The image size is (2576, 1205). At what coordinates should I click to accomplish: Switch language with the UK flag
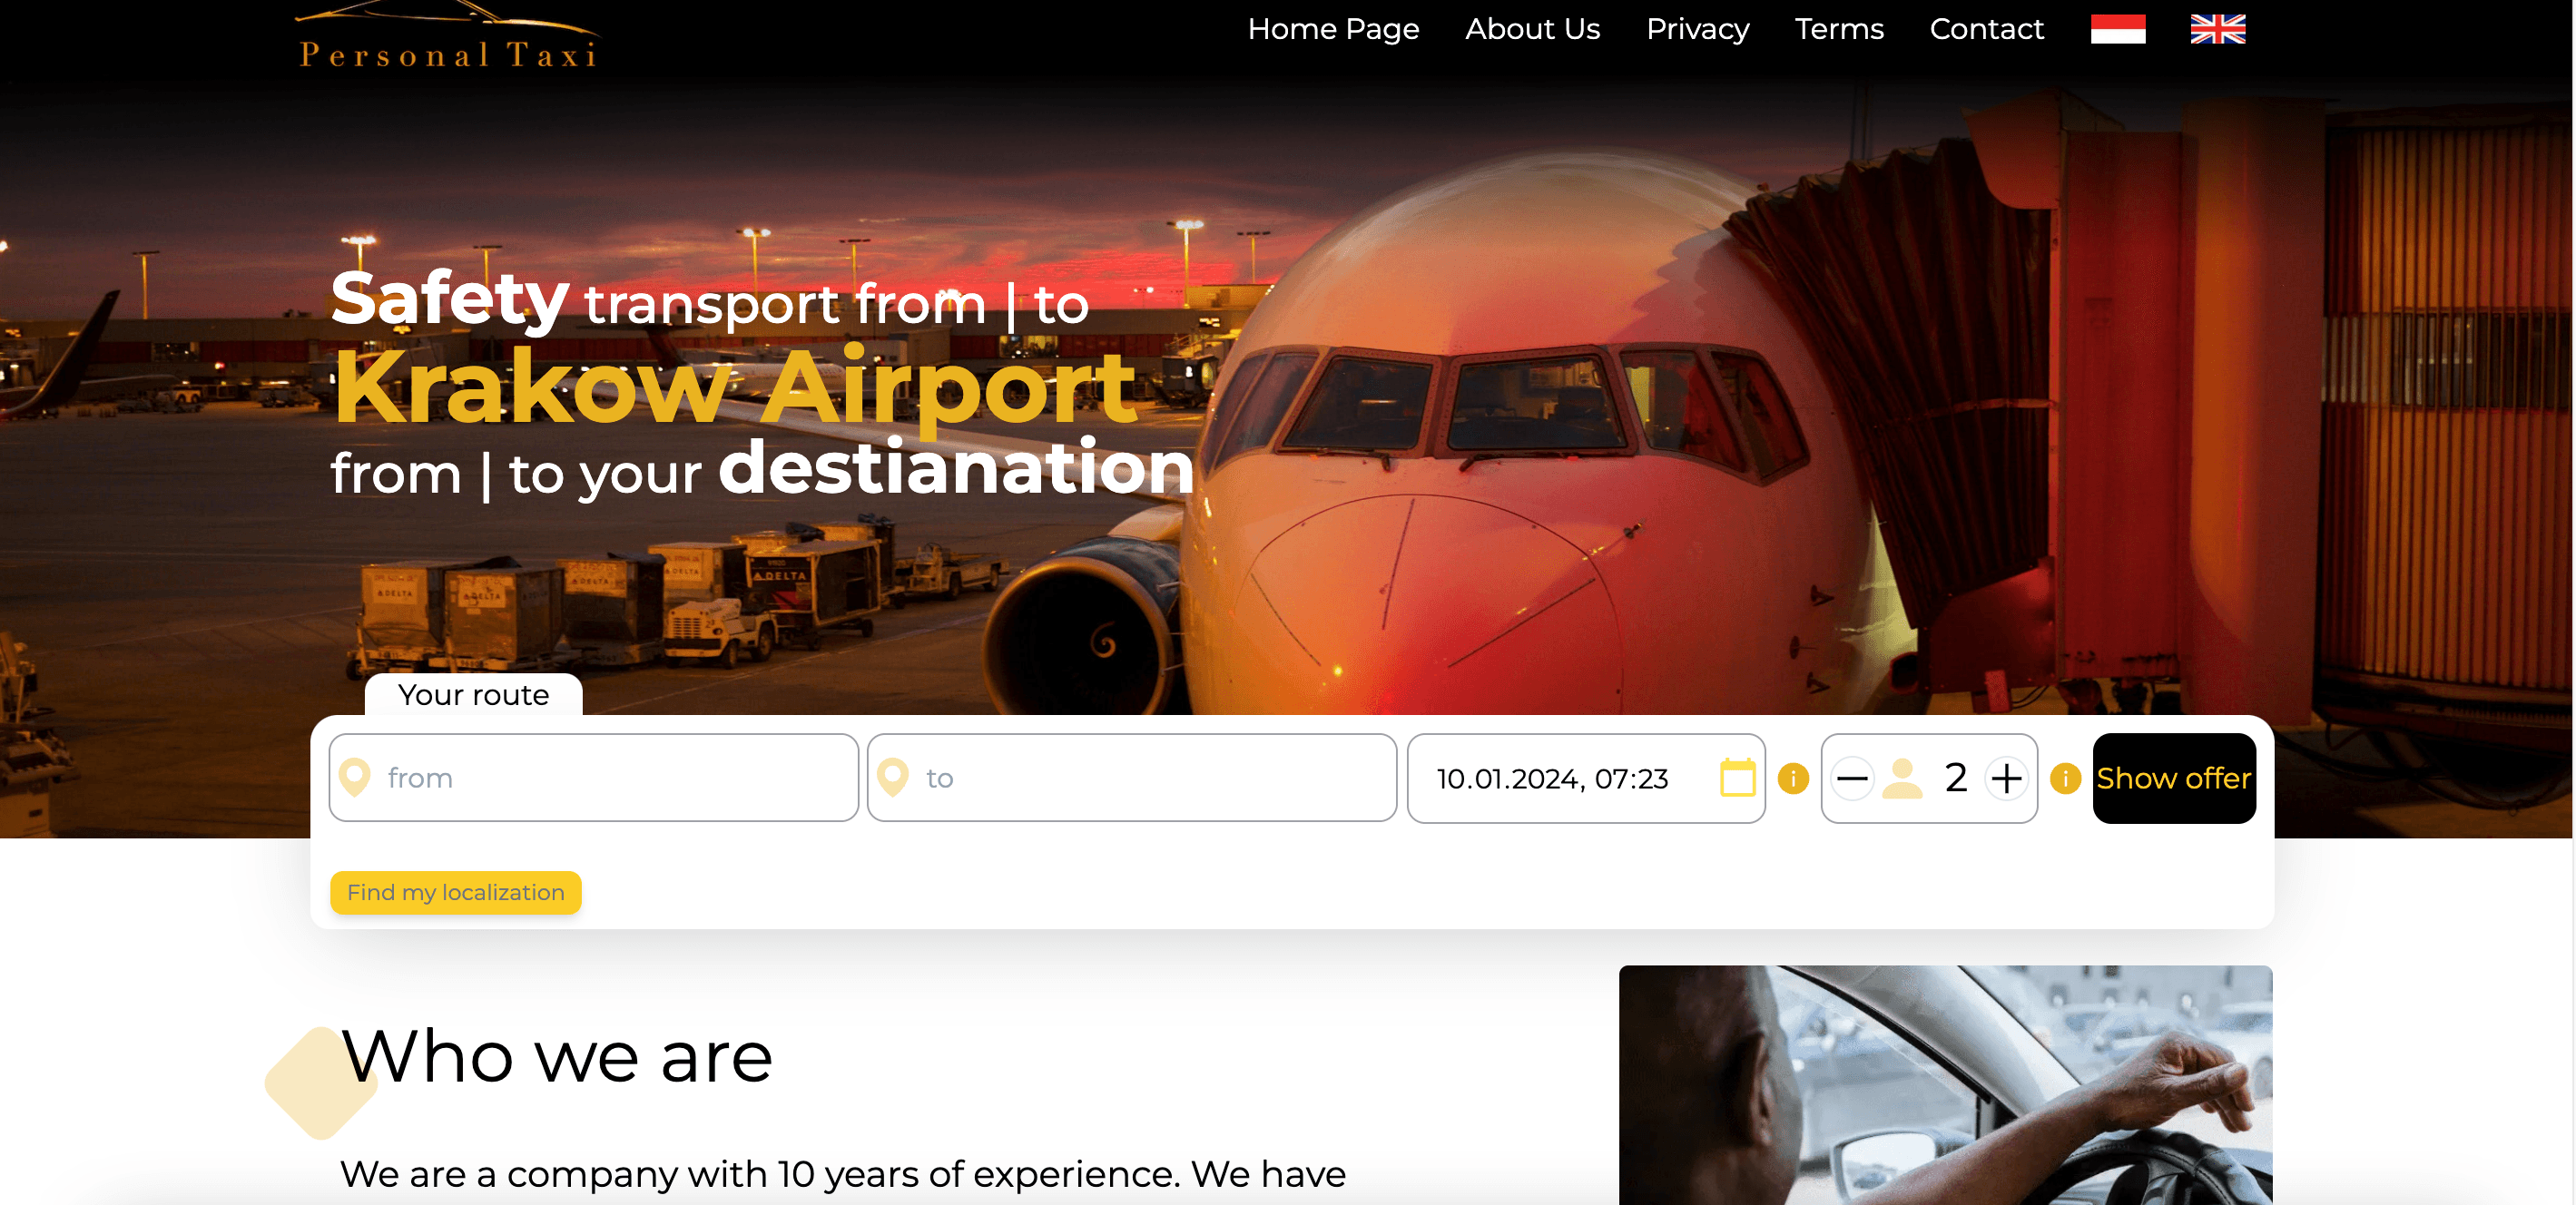tap(2217, 29)
